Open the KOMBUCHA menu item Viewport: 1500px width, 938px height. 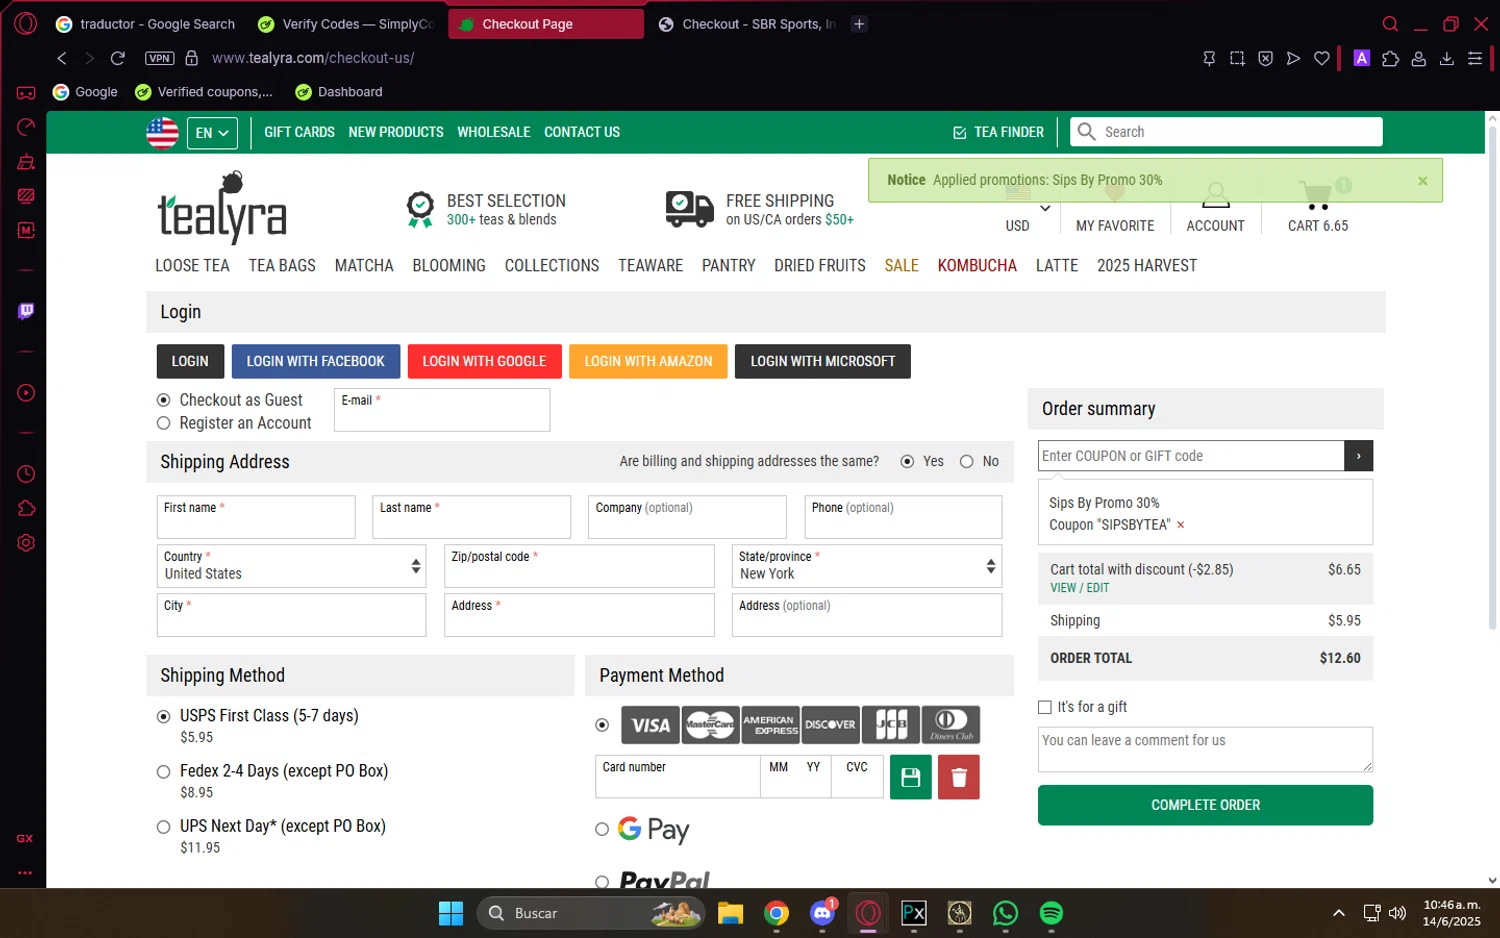(x=977, y=265)
